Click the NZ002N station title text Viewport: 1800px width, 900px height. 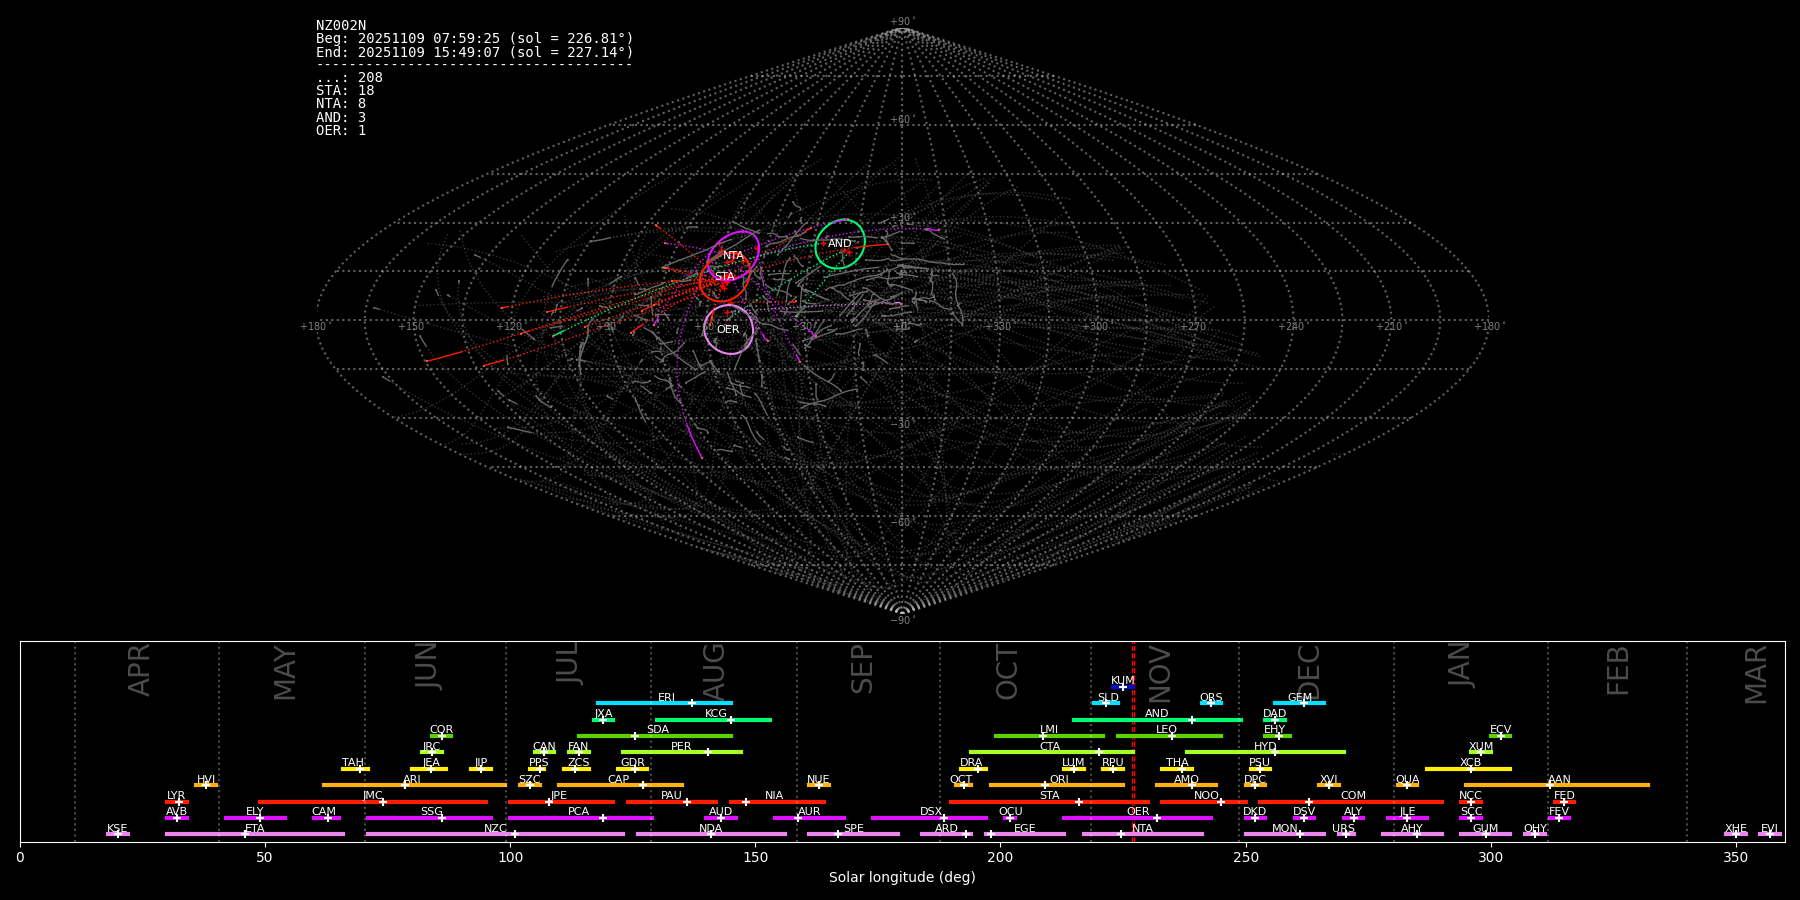(x=341, y=26)
